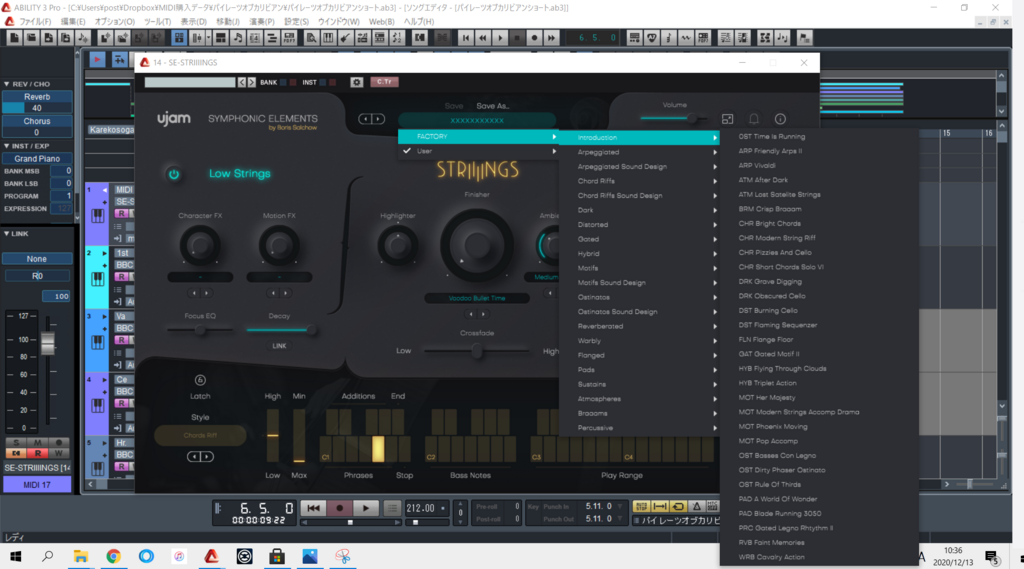Click the bottom transport record button
The image size is (1024, 569).
tap(340, 508)
